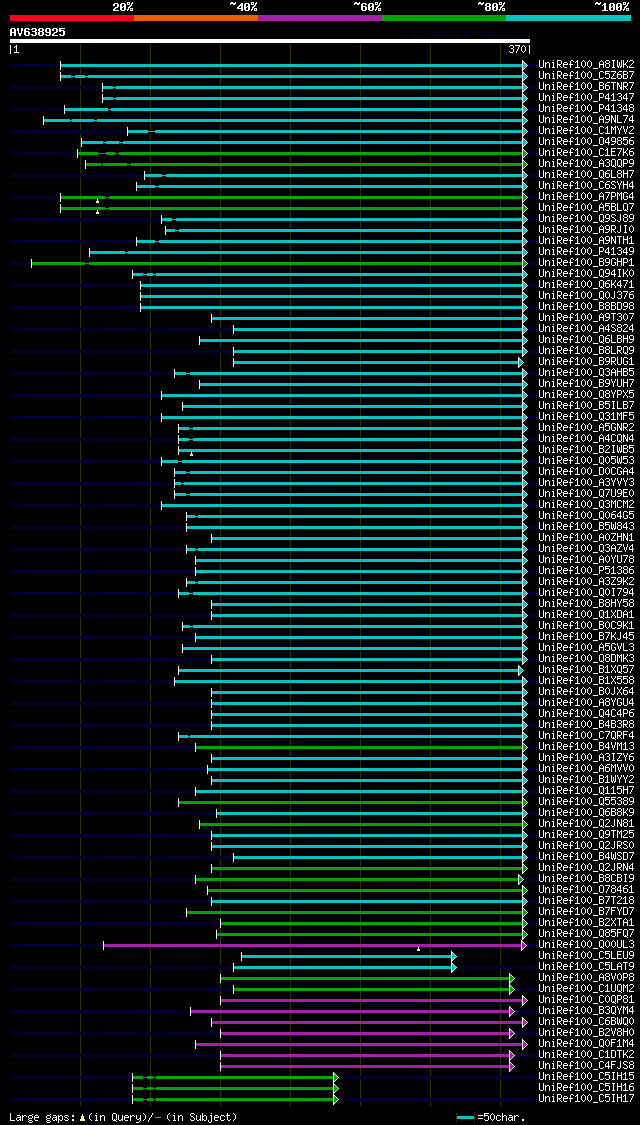The height and width of the screenshot is (1125, 640).
Task: Click UniRef100_A3QQP9 hit name
Action: (x=586, y=164)
